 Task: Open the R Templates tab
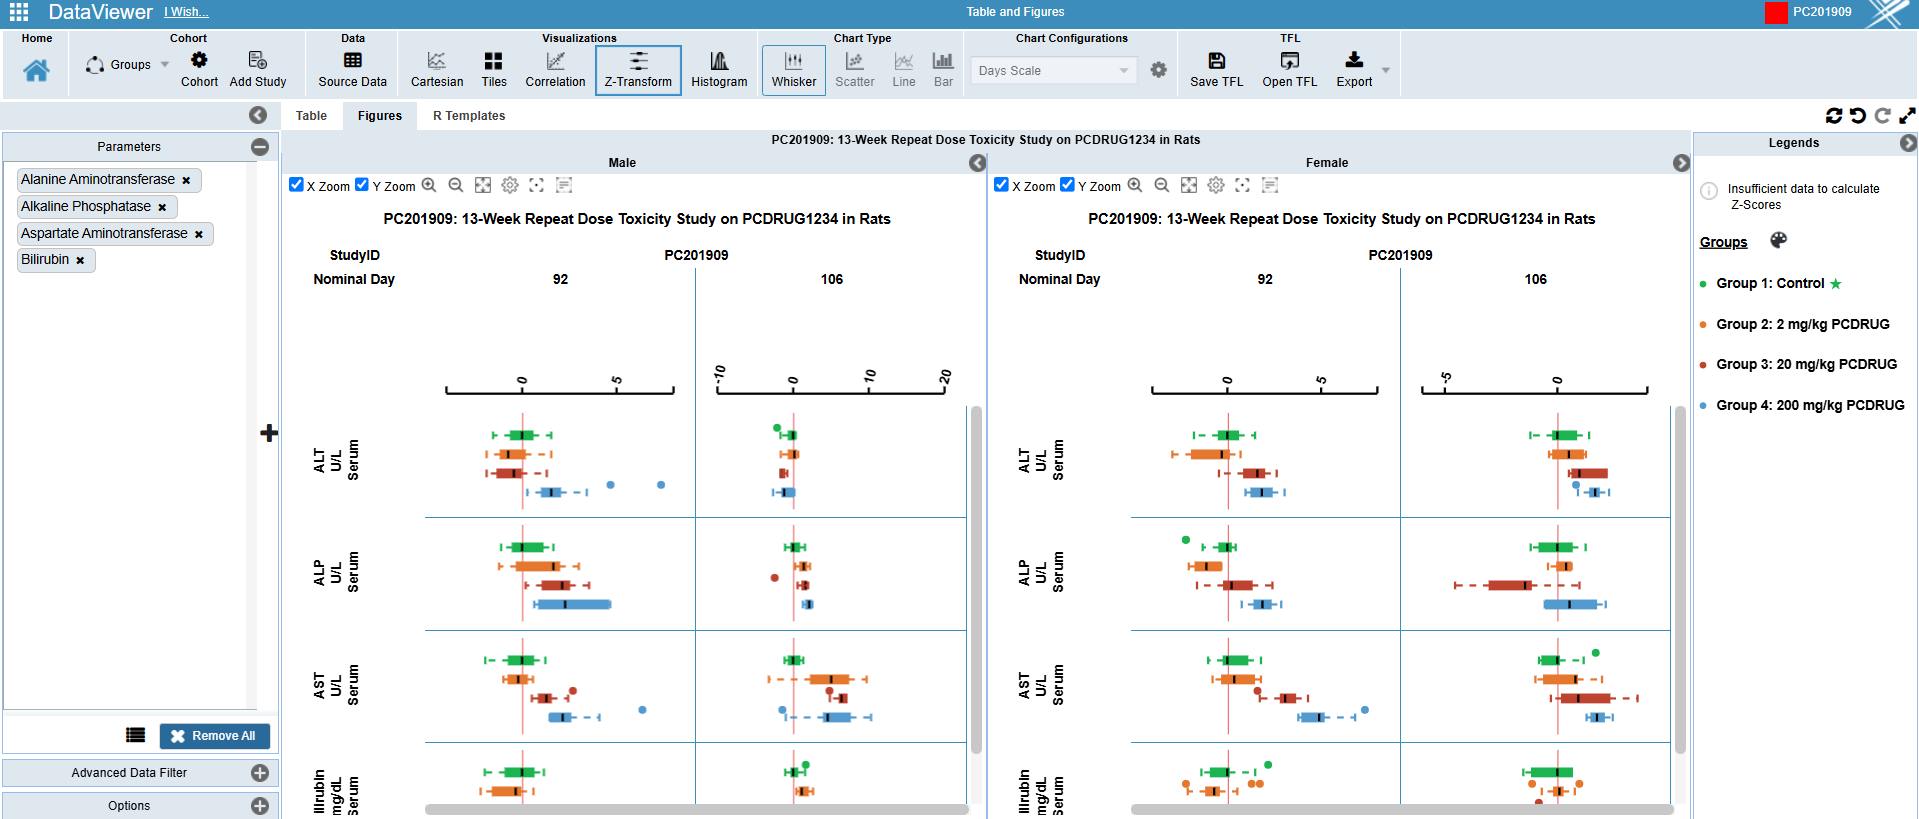pyautogui.click(x=468, y=116)
